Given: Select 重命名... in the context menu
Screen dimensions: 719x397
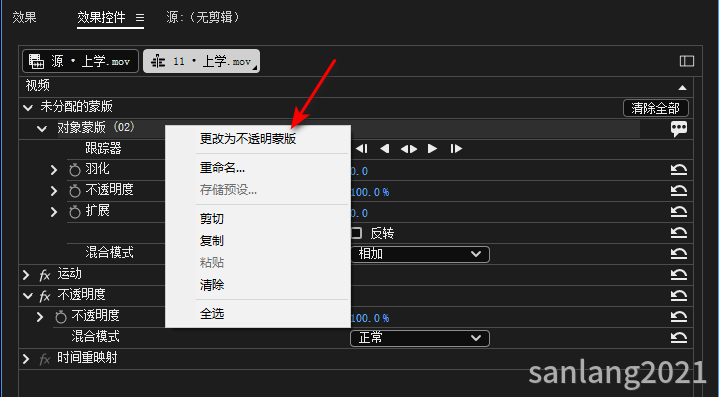Looking at the screenshot, I should (222, 168).
